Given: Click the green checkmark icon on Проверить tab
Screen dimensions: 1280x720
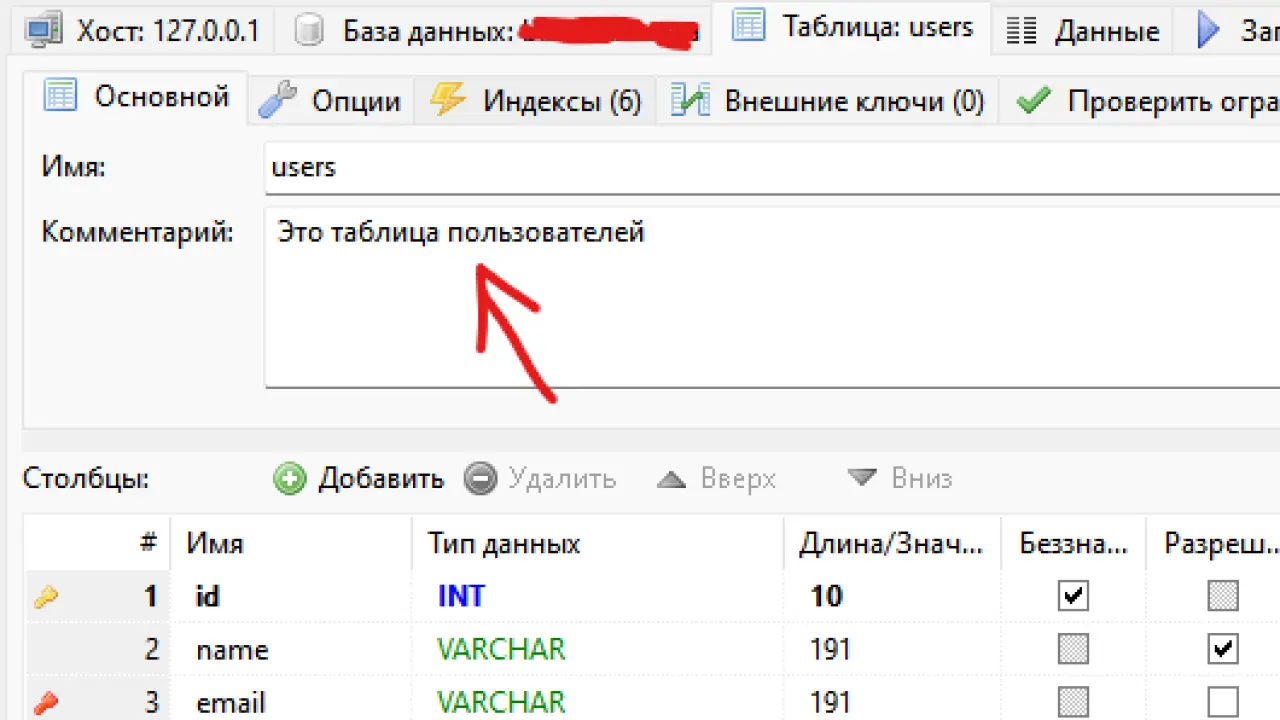Looking at the screenshot, I should (1032, 100).
